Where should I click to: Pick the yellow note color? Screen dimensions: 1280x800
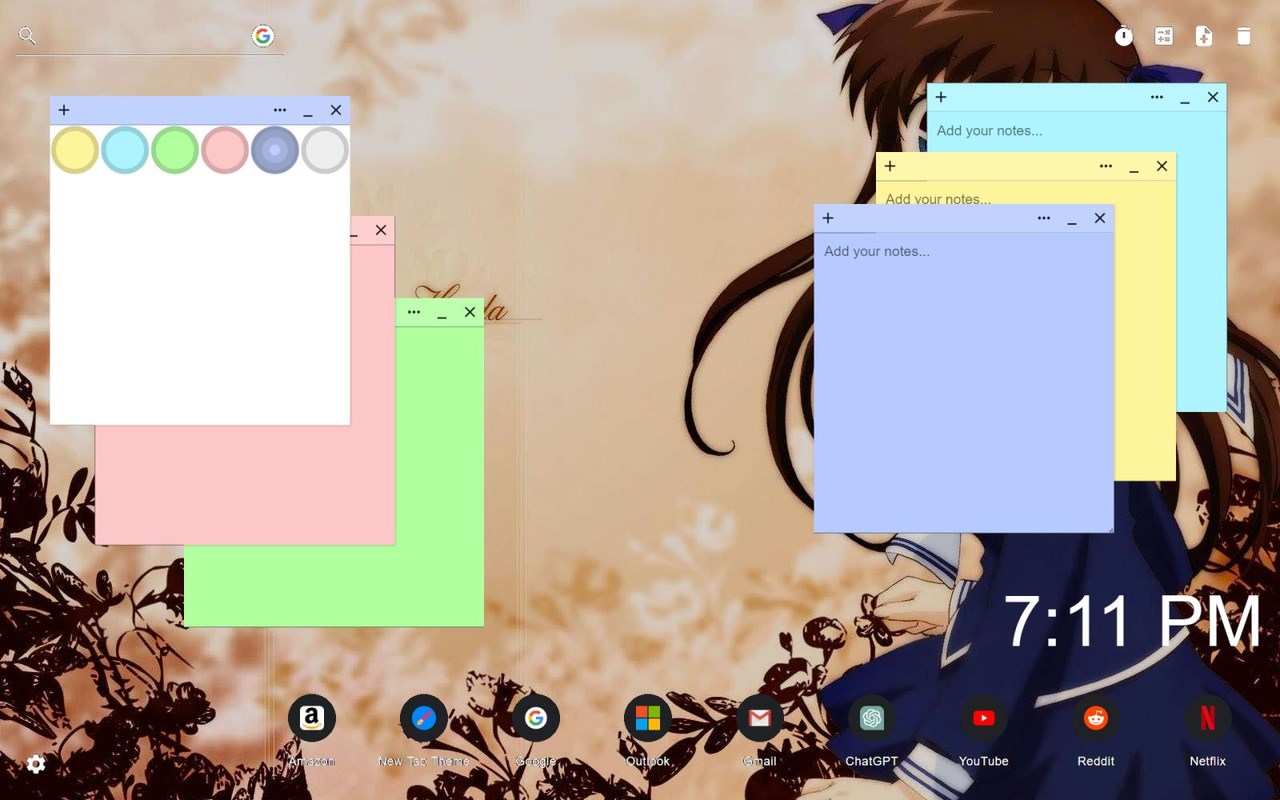[x=75, y=150]
